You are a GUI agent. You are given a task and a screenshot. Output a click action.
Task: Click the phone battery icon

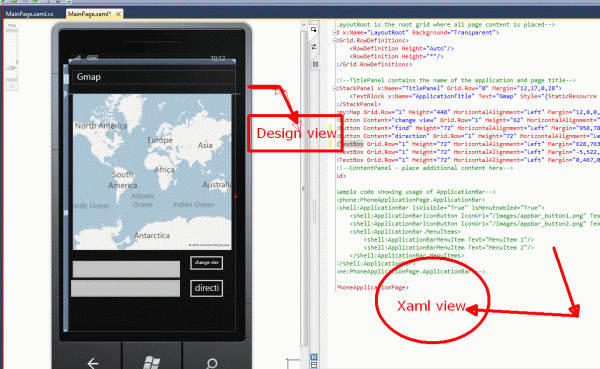[93, 58]
